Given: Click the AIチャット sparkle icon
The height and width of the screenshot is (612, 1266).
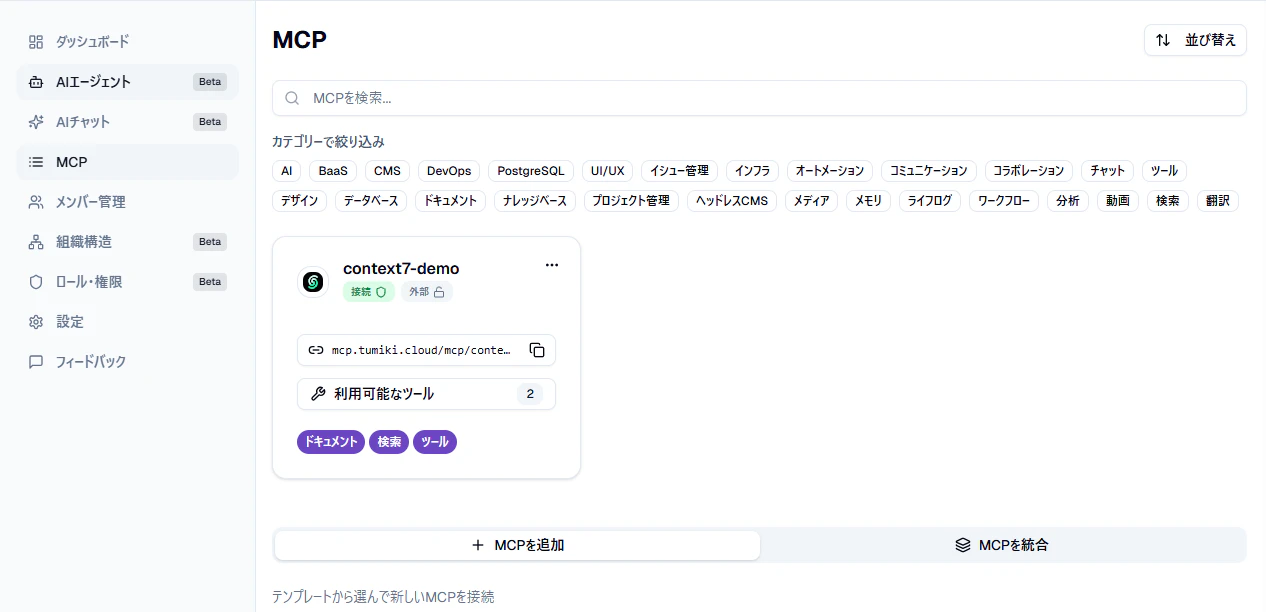Looking at the screenshot, I should click(36, 122).
